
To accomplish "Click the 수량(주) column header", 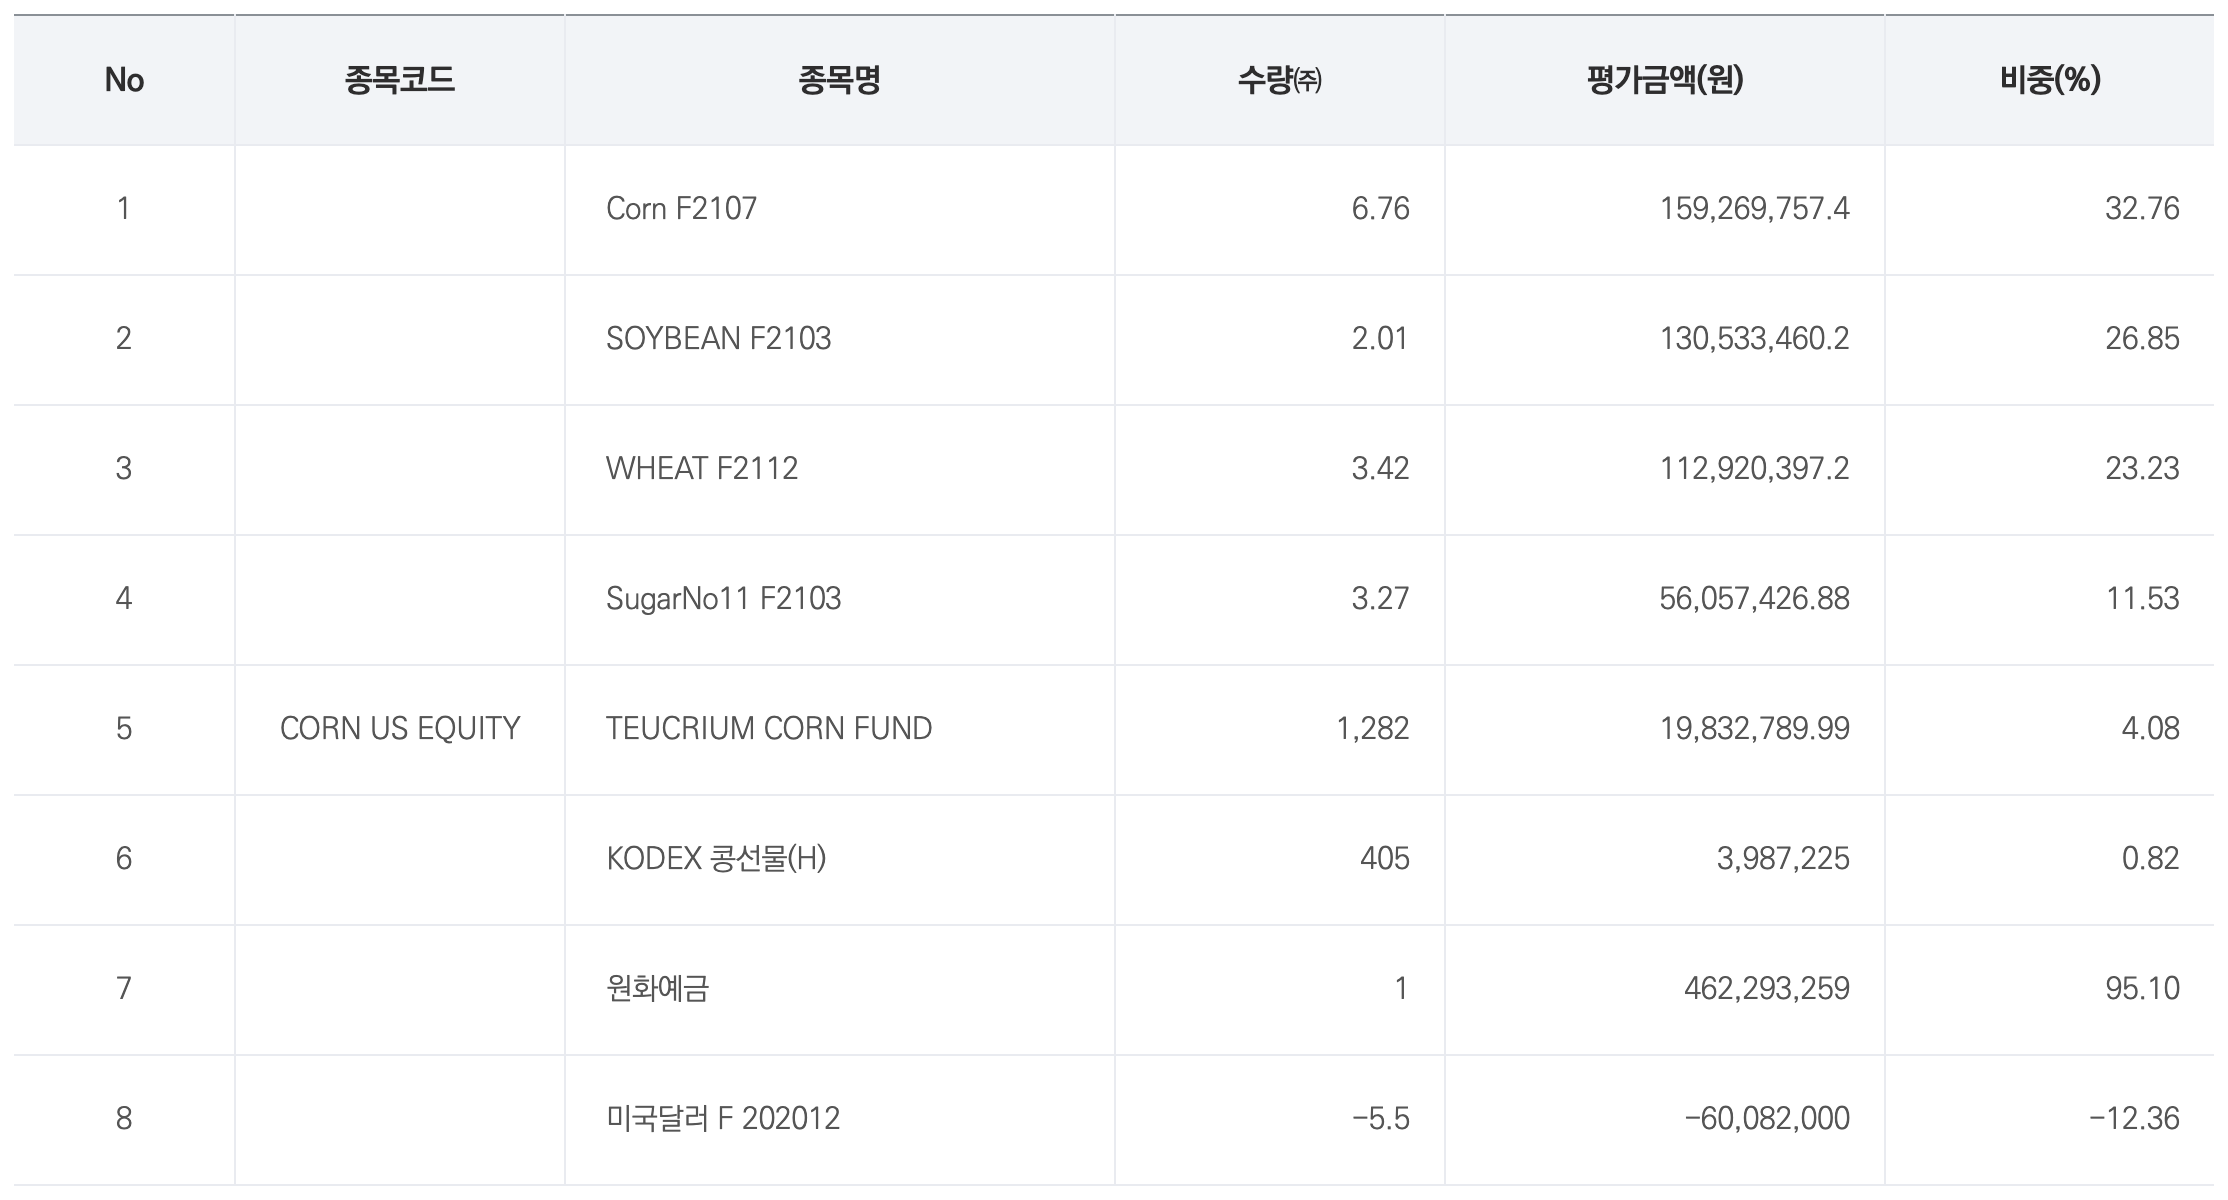I will click(x=1279, y=80).
